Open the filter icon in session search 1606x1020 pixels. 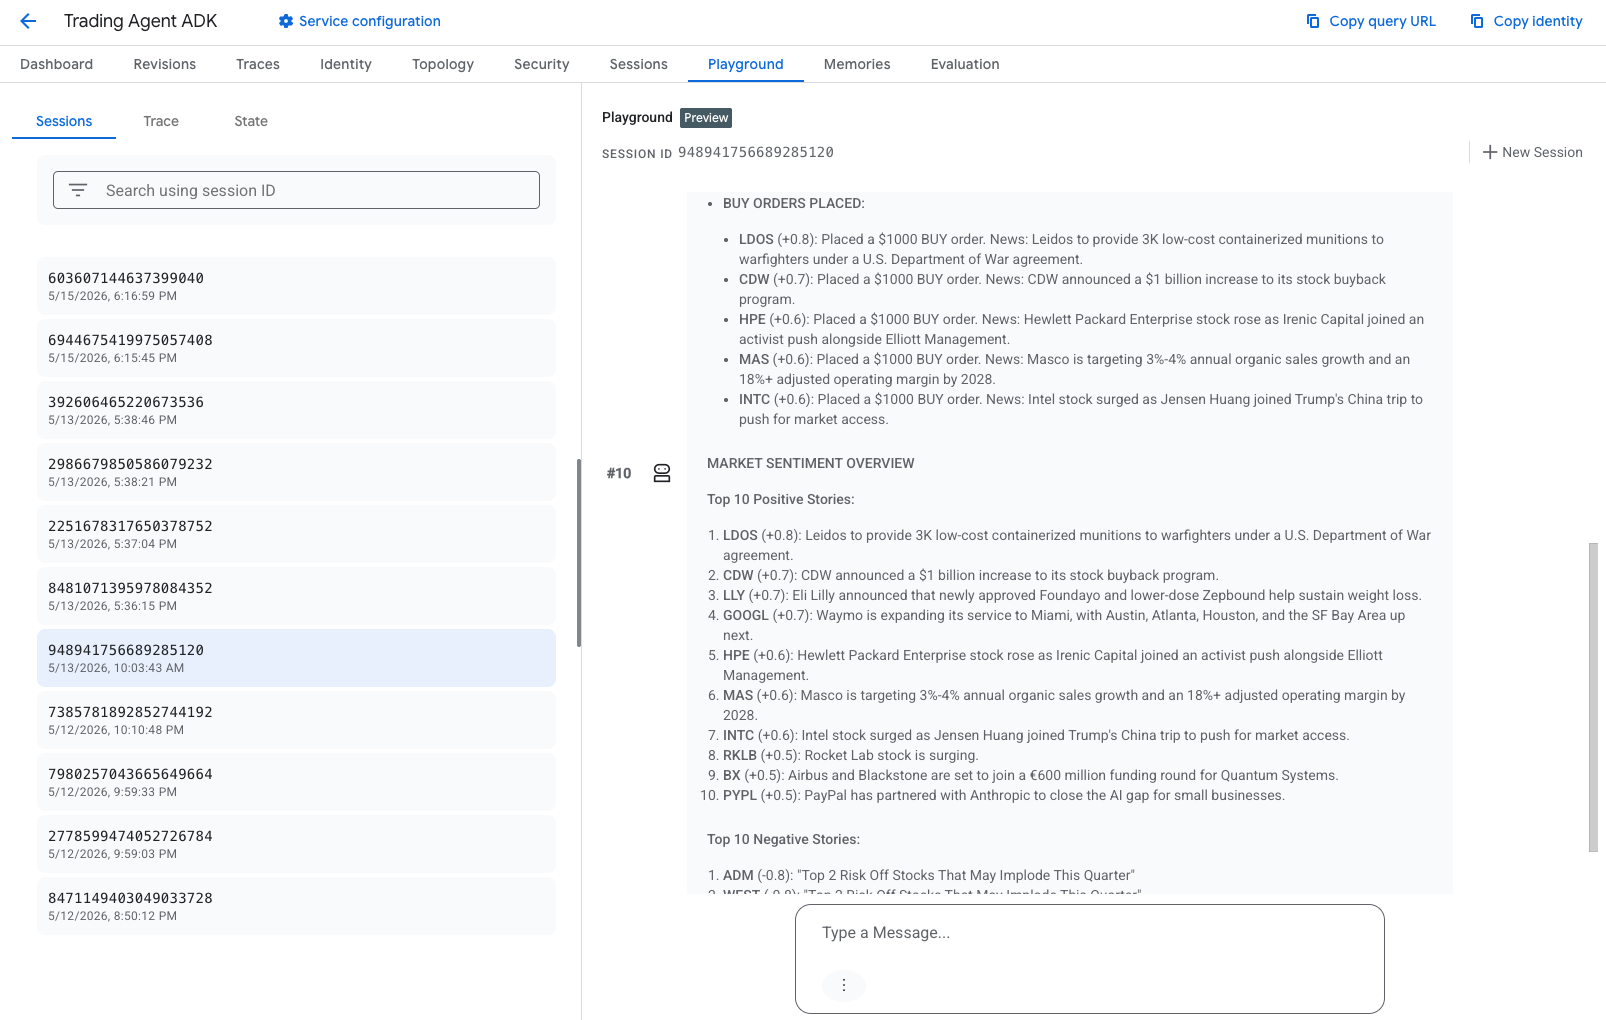pyautogui.click(x=78, y=190)
